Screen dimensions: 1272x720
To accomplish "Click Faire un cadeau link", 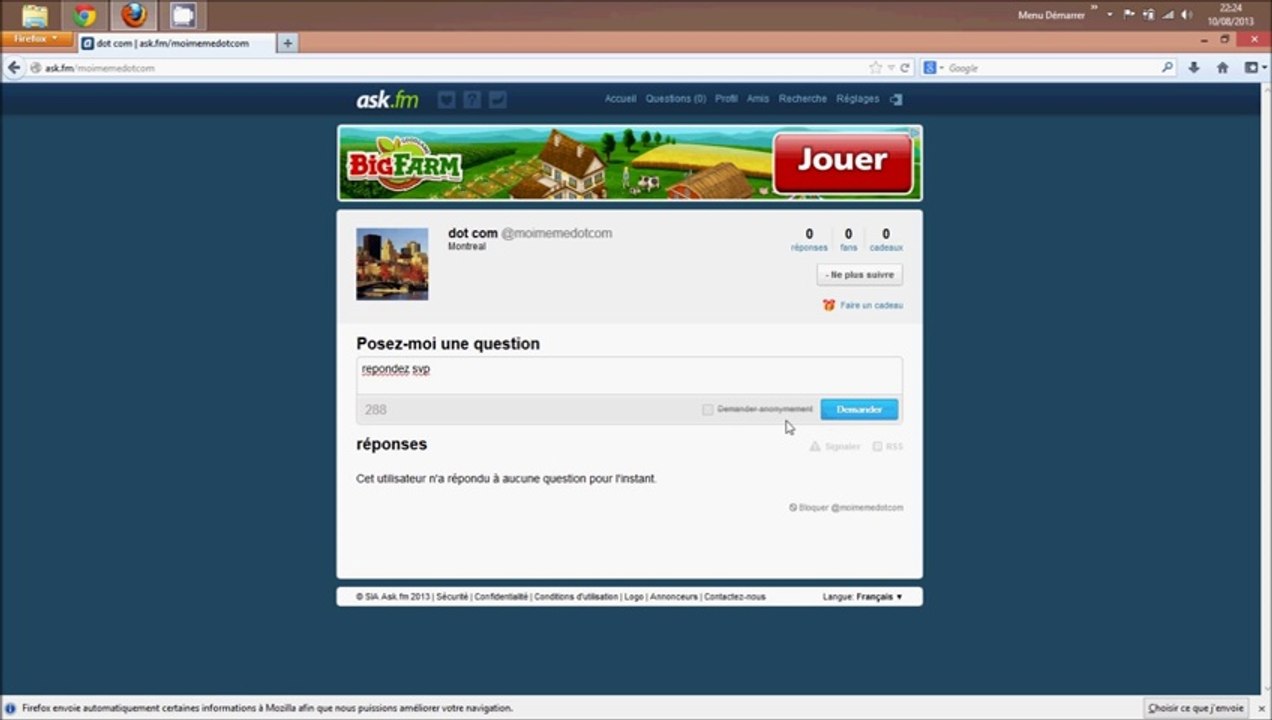I will (871, 305).
